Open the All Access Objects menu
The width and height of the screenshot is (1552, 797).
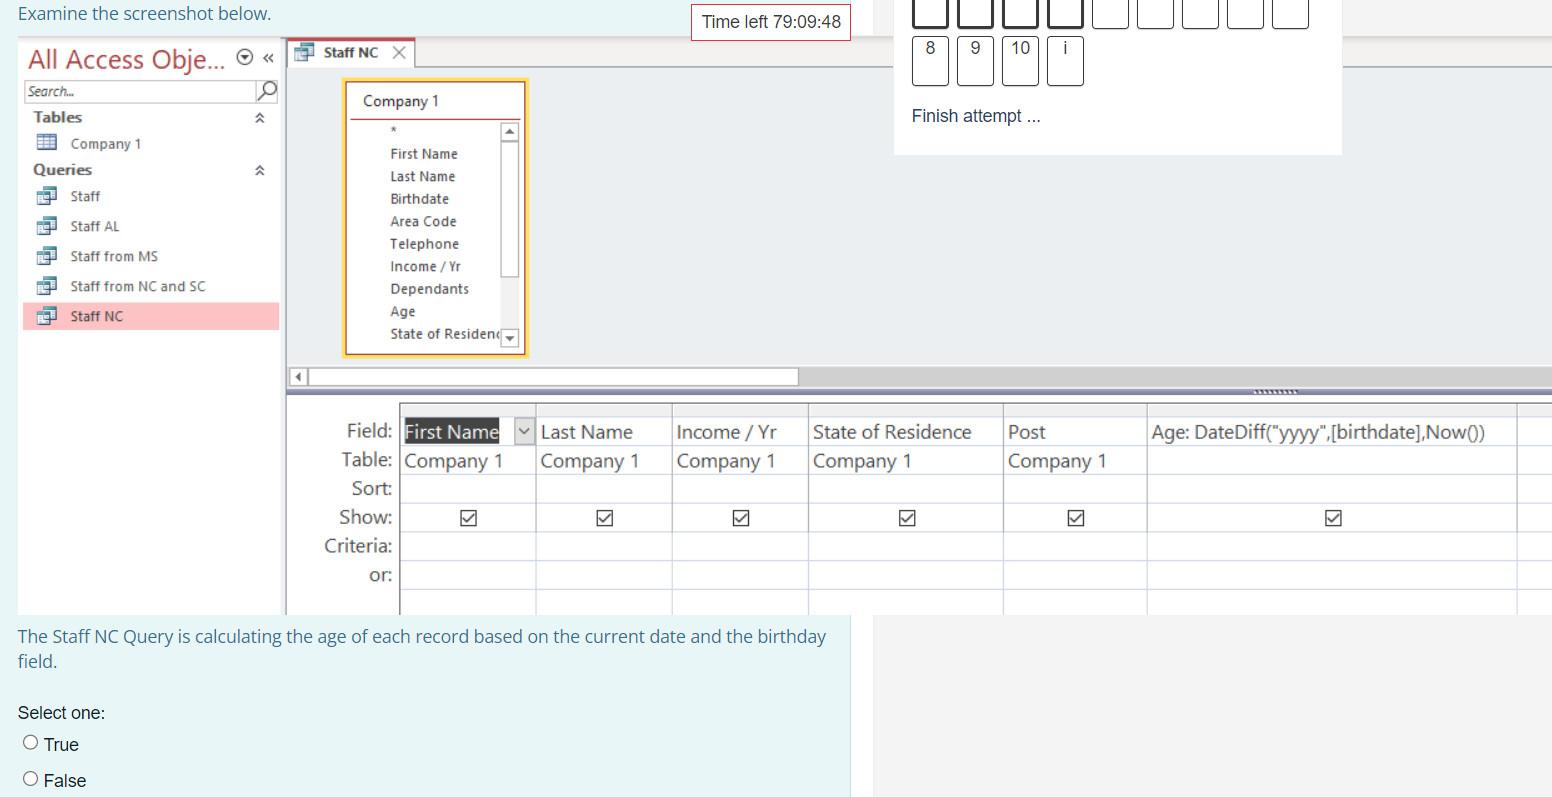click(x=243, y=58)
